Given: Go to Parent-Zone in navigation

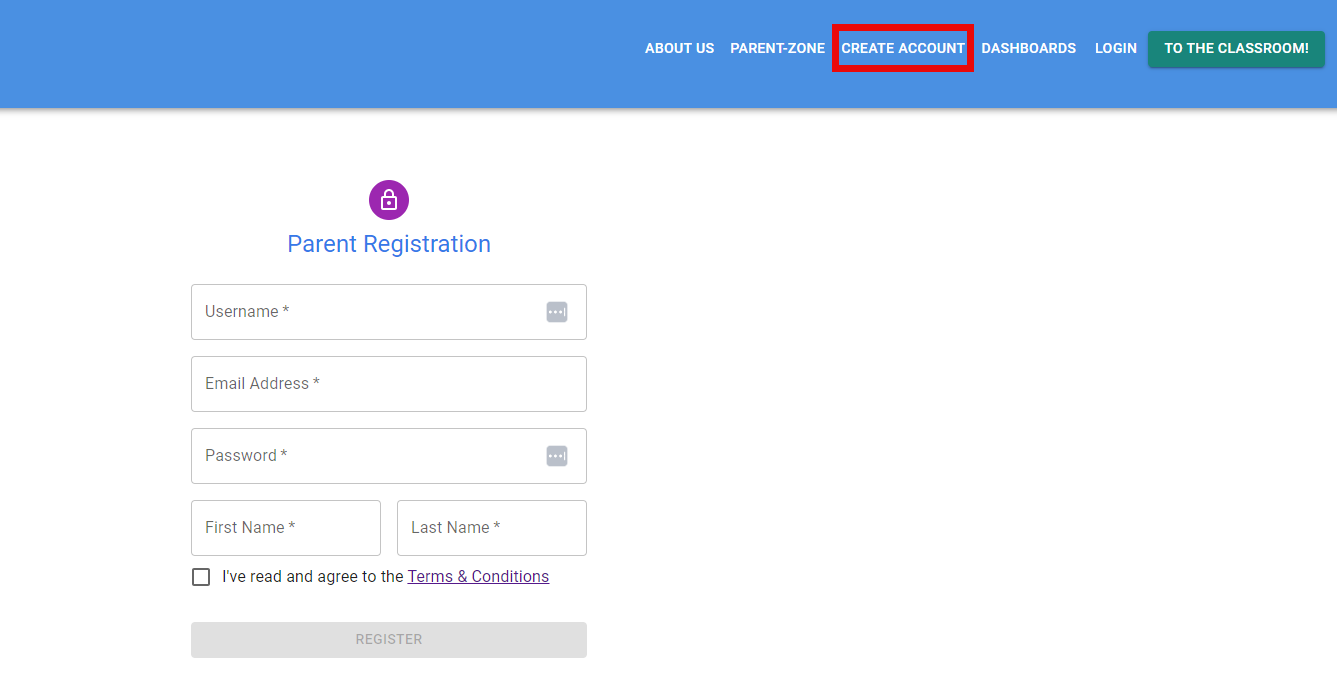Looking at the screenshot, I should [x=777, y=48].
